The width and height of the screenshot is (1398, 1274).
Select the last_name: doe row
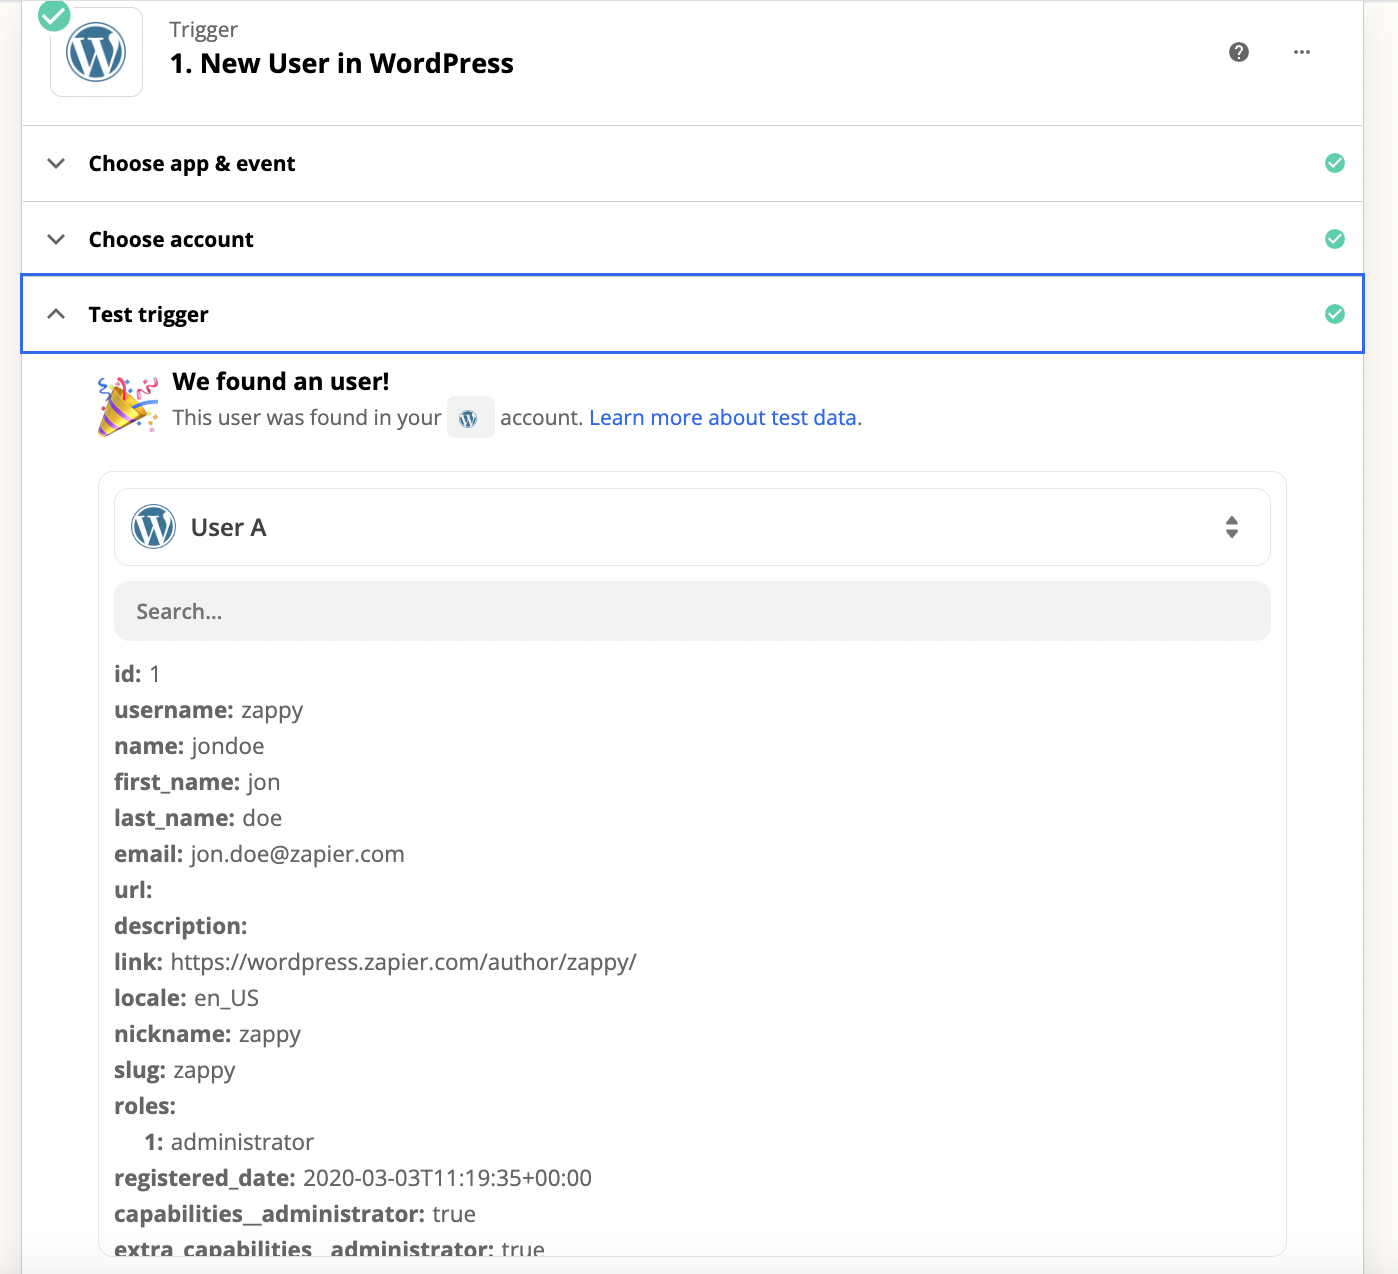[198, 818]
